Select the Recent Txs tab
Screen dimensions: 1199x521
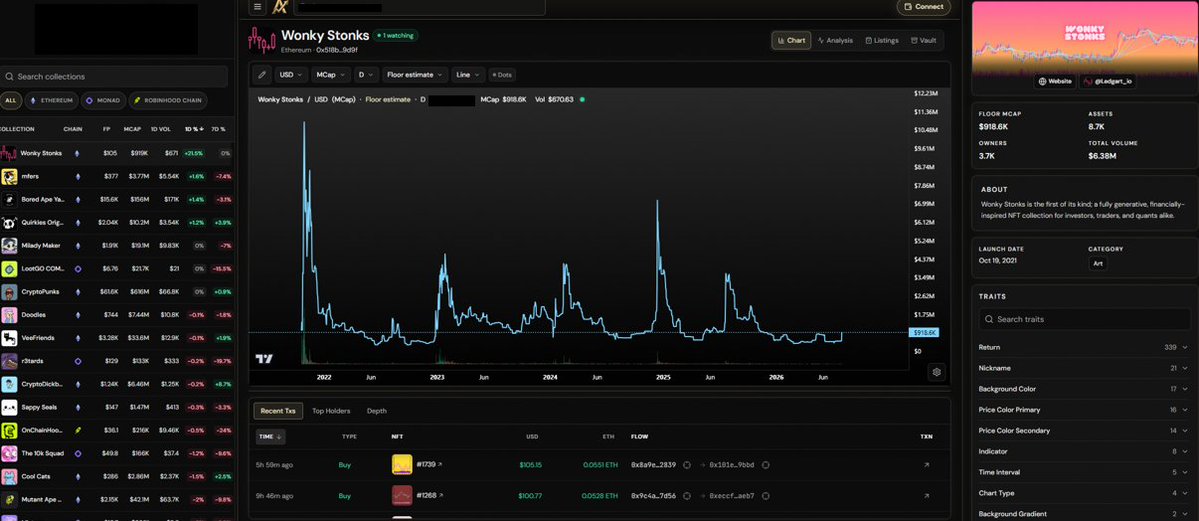279,411
